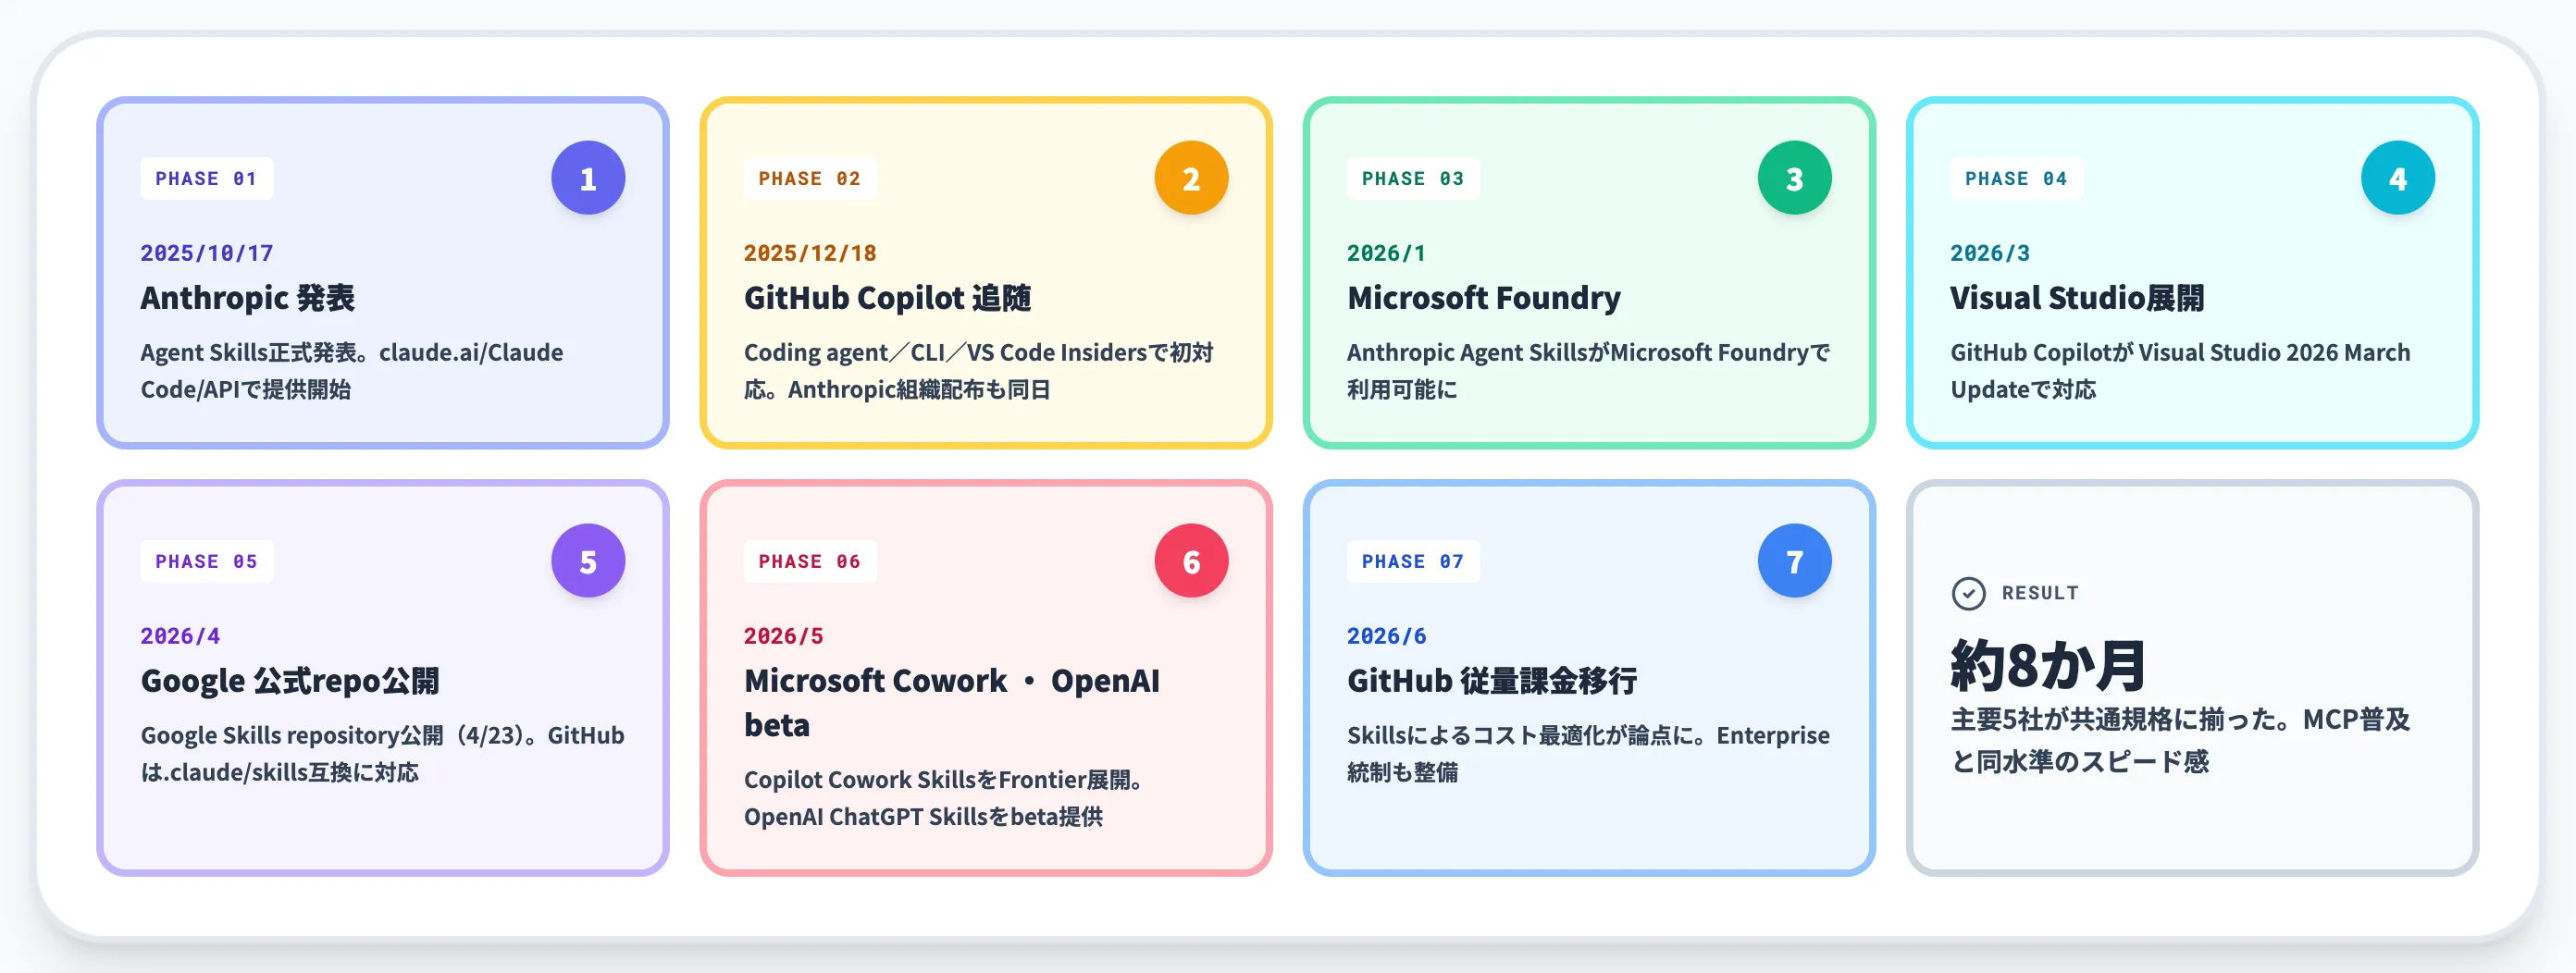This screenshot has width=2576, height=973.
Task: Click the date 2026/1
Action: [x=1385, y=253]
